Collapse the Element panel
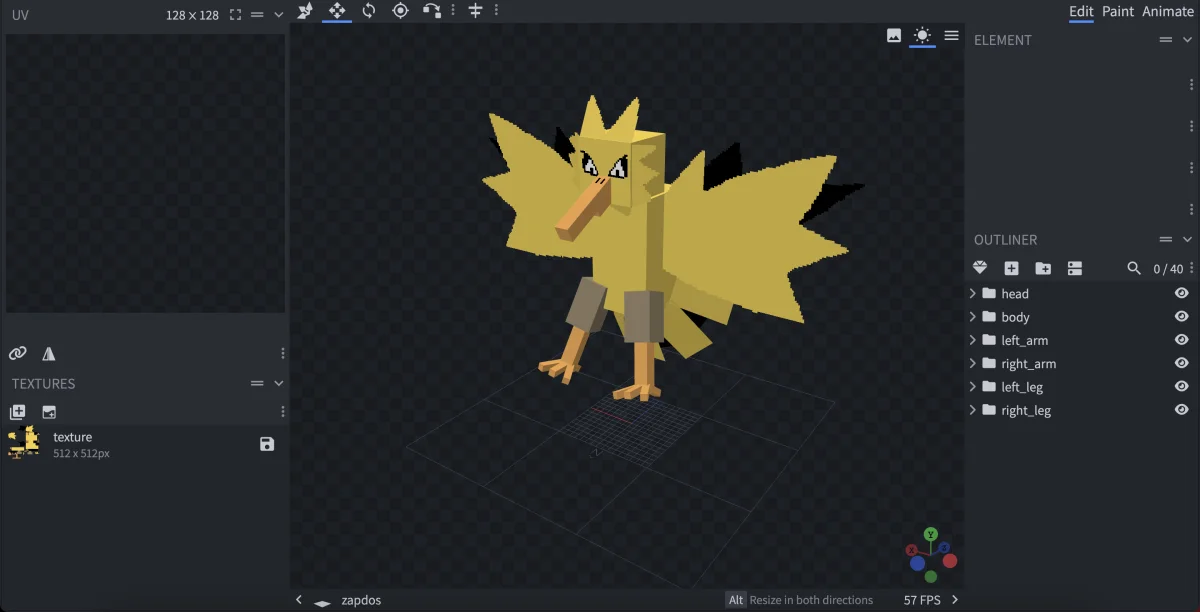This screenshot has height=612, width=1200. click(1187, 40)
